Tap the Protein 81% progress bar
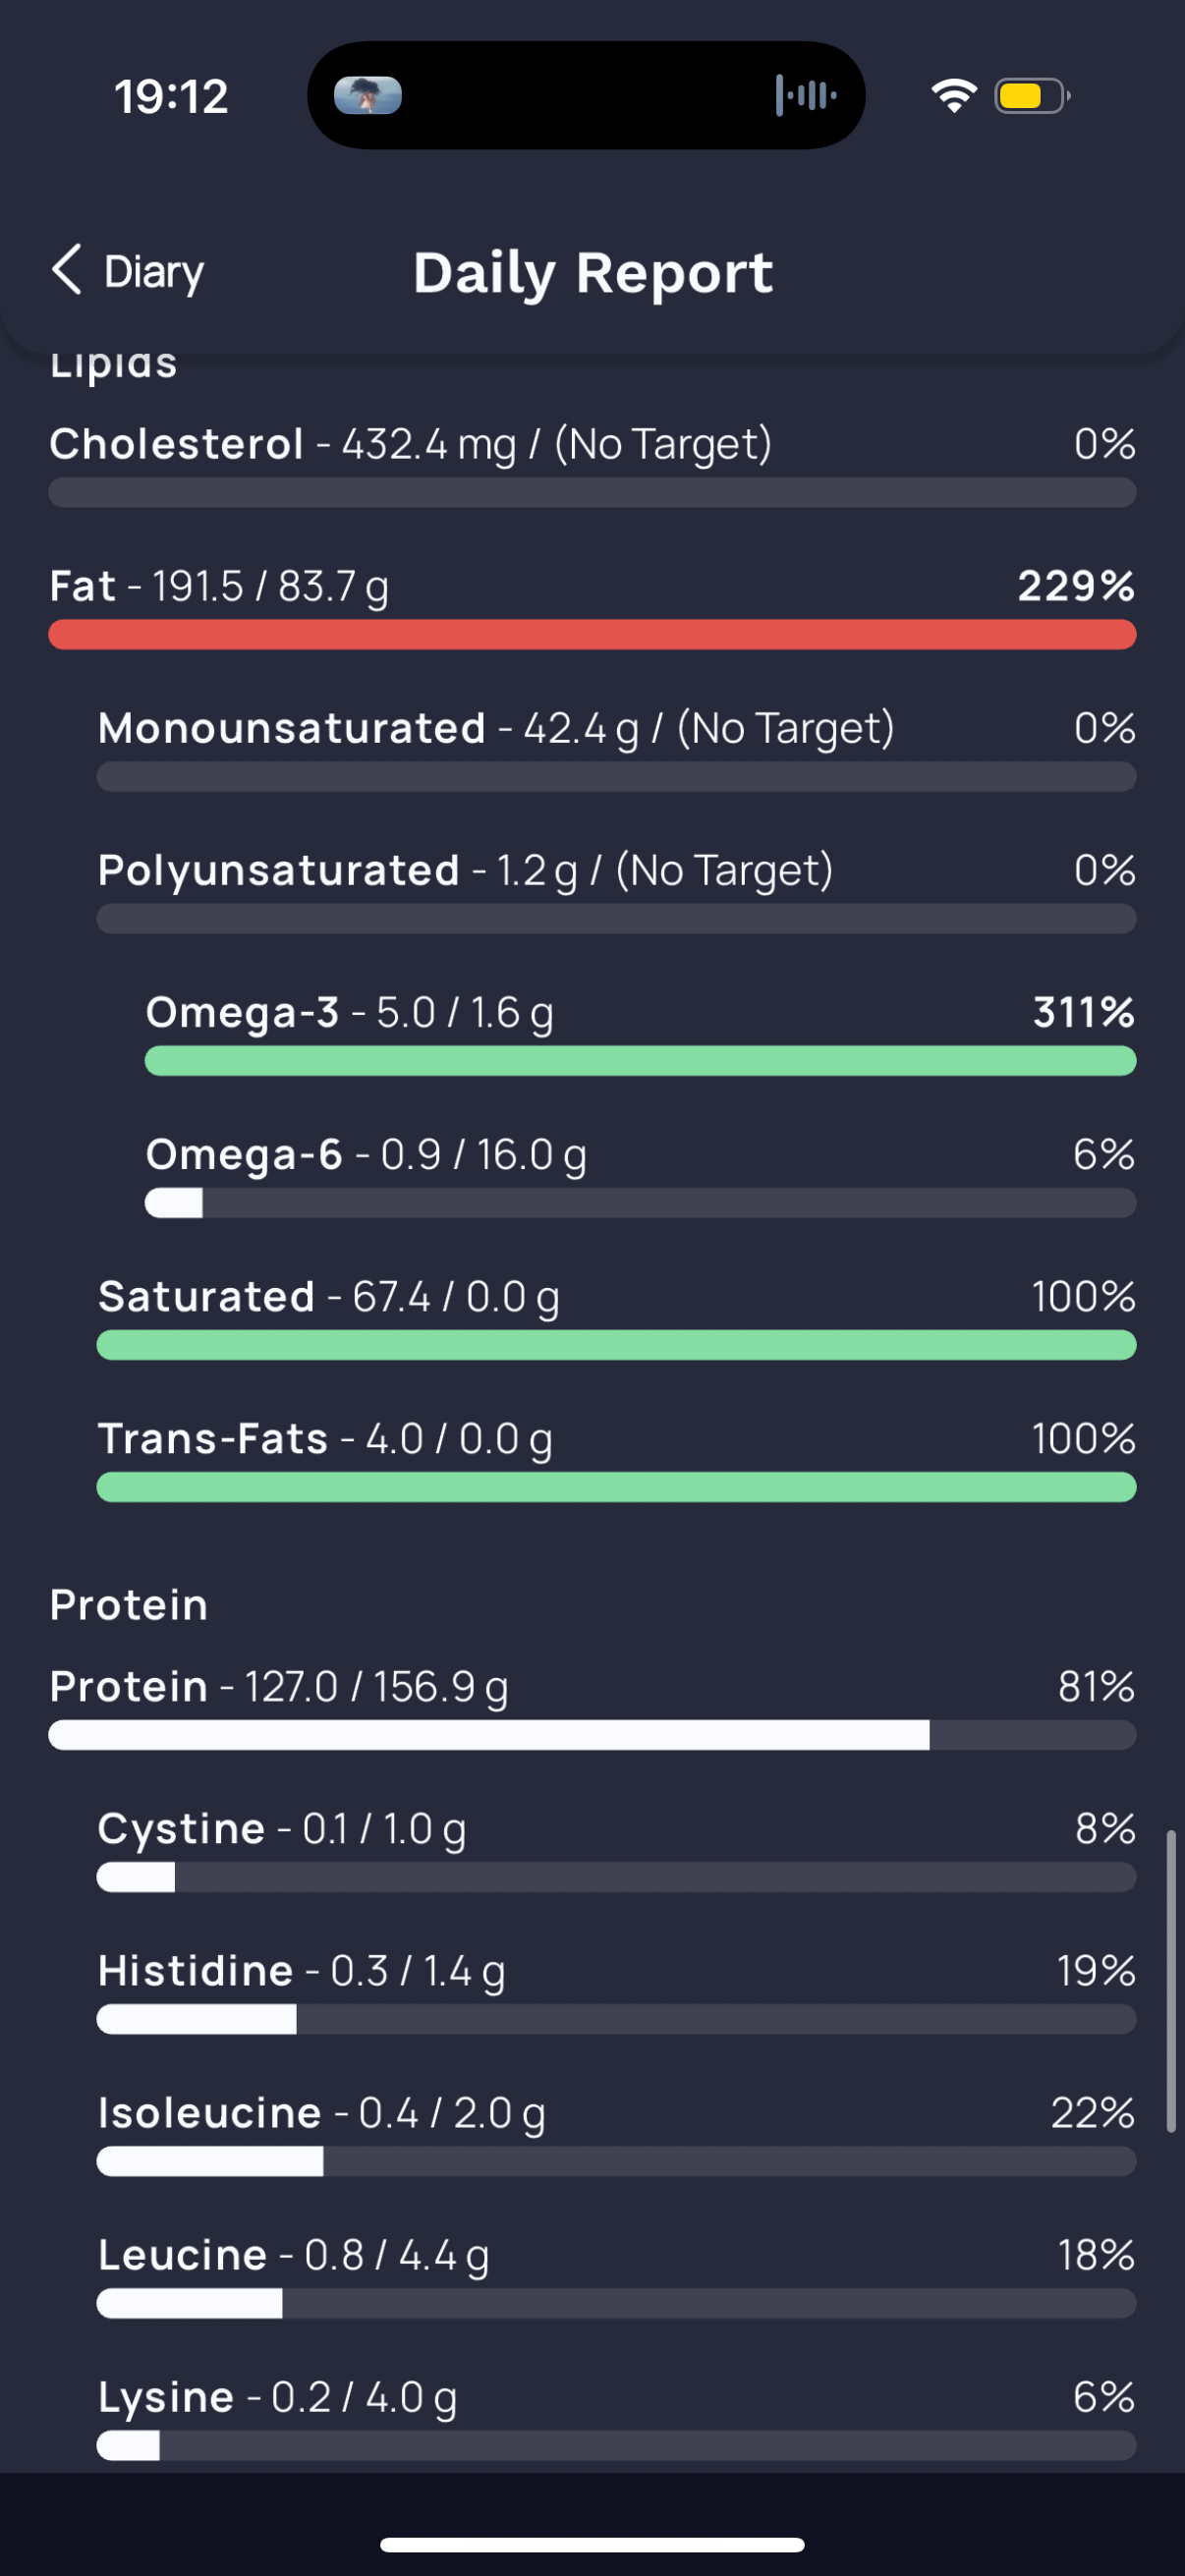1185x2576 pixels. tap(592, 1735)
